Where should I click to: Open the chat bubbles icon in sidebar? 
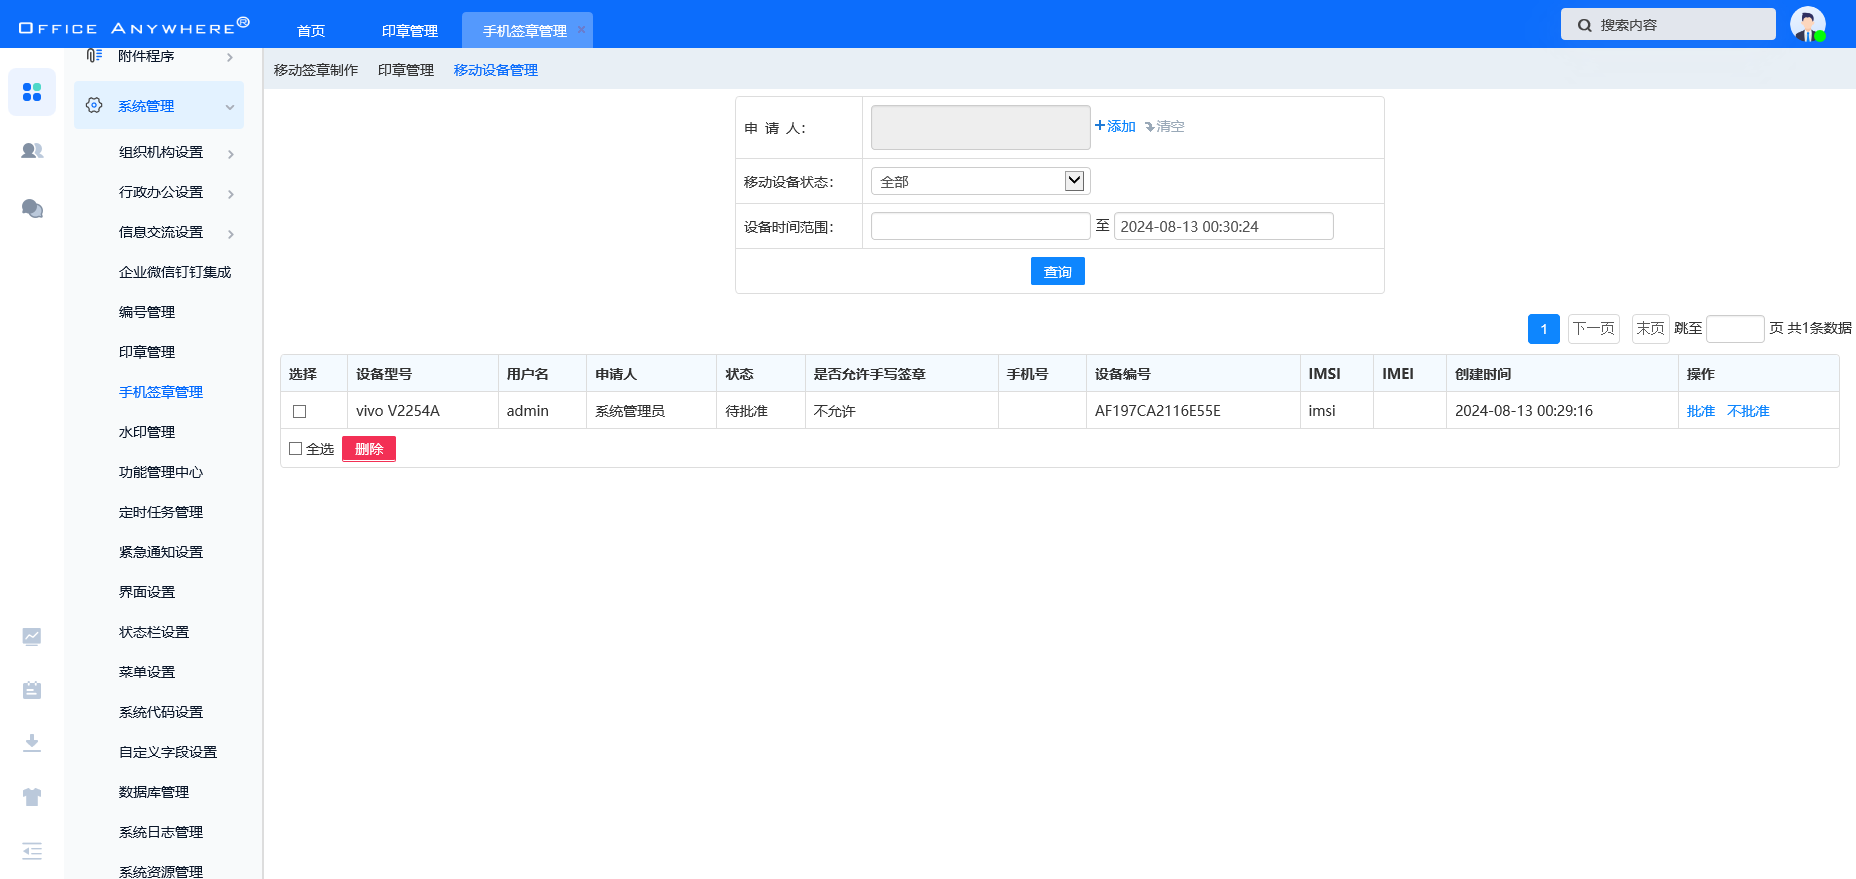tap(32, 208)
